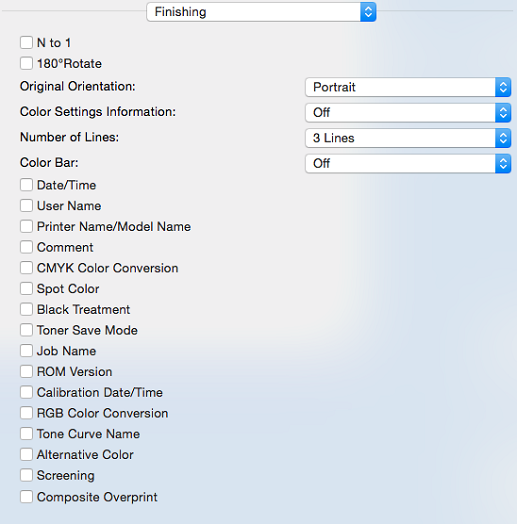Viewport: 517px width, 524px height.
Task: Open the Original Orientation Portrait dropdown
Action: (x=408, y=87)
